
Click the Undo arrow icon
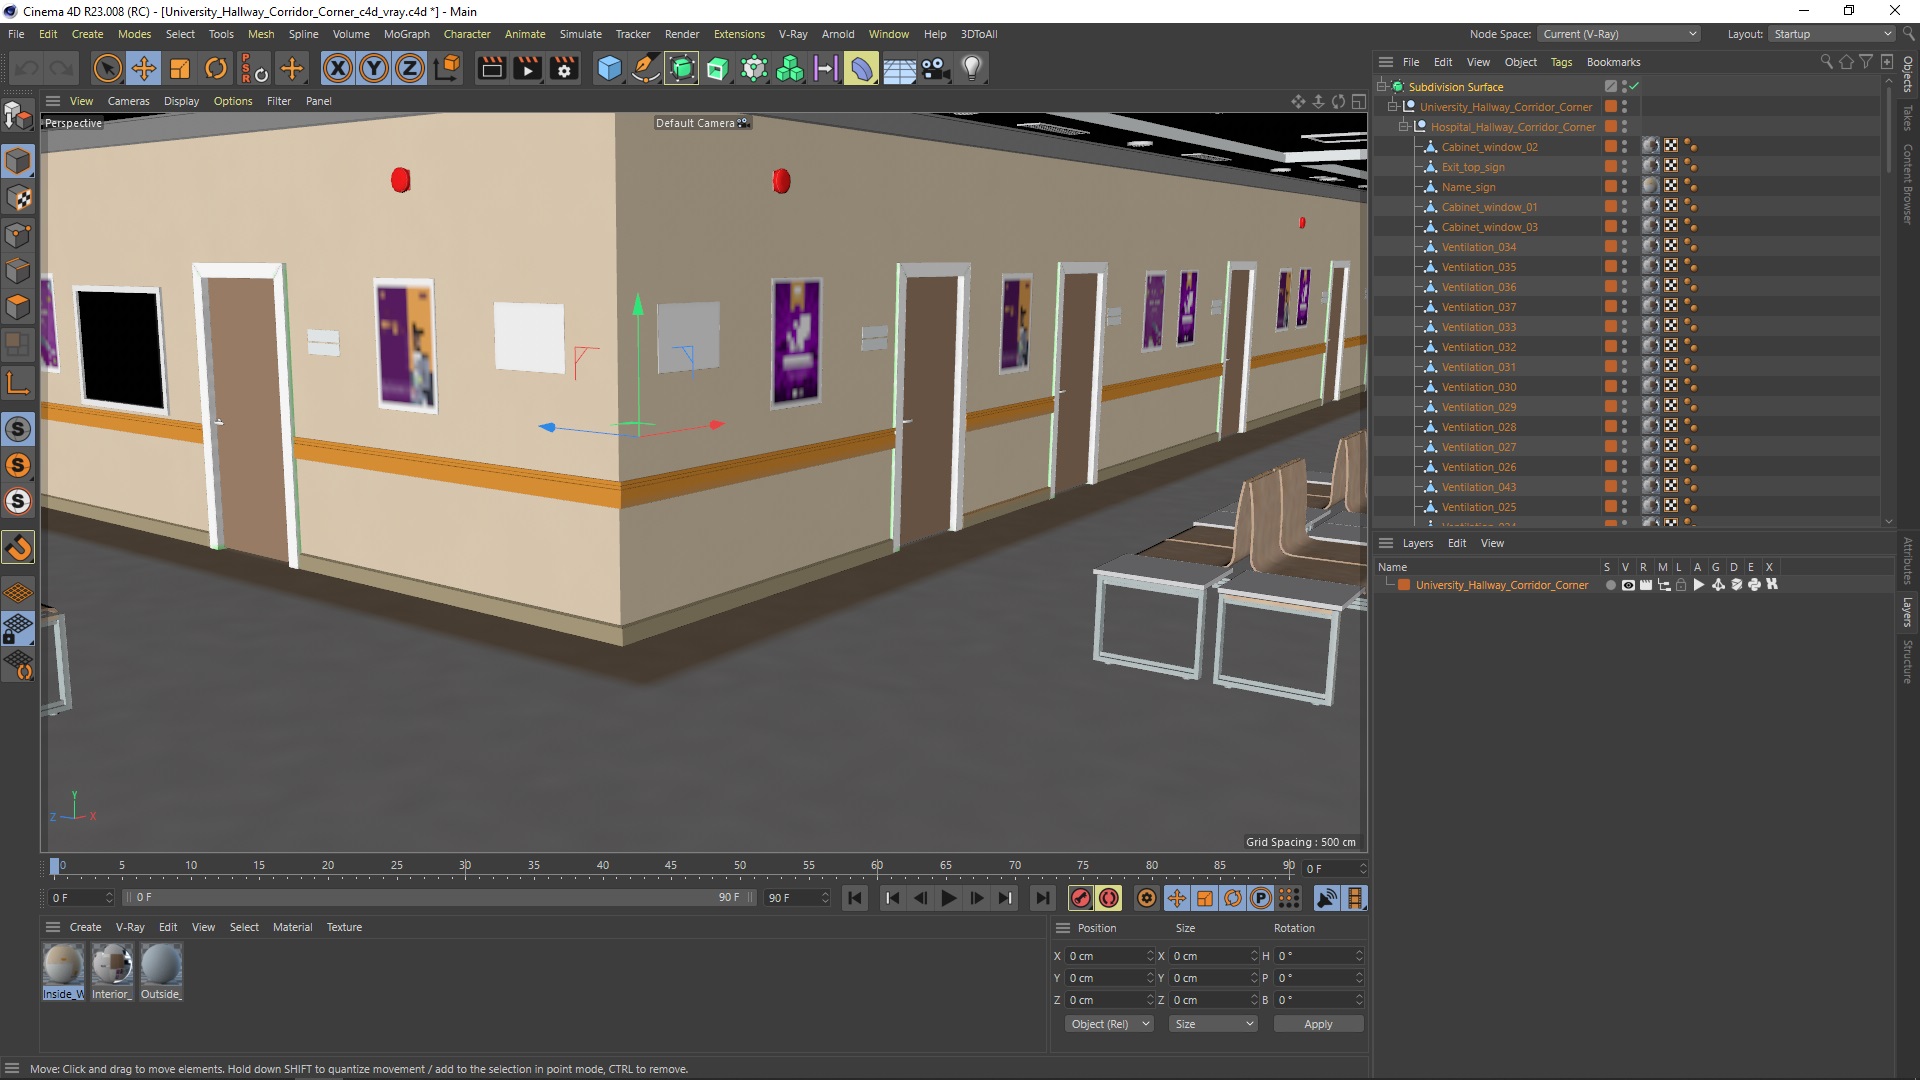(27, 68)
